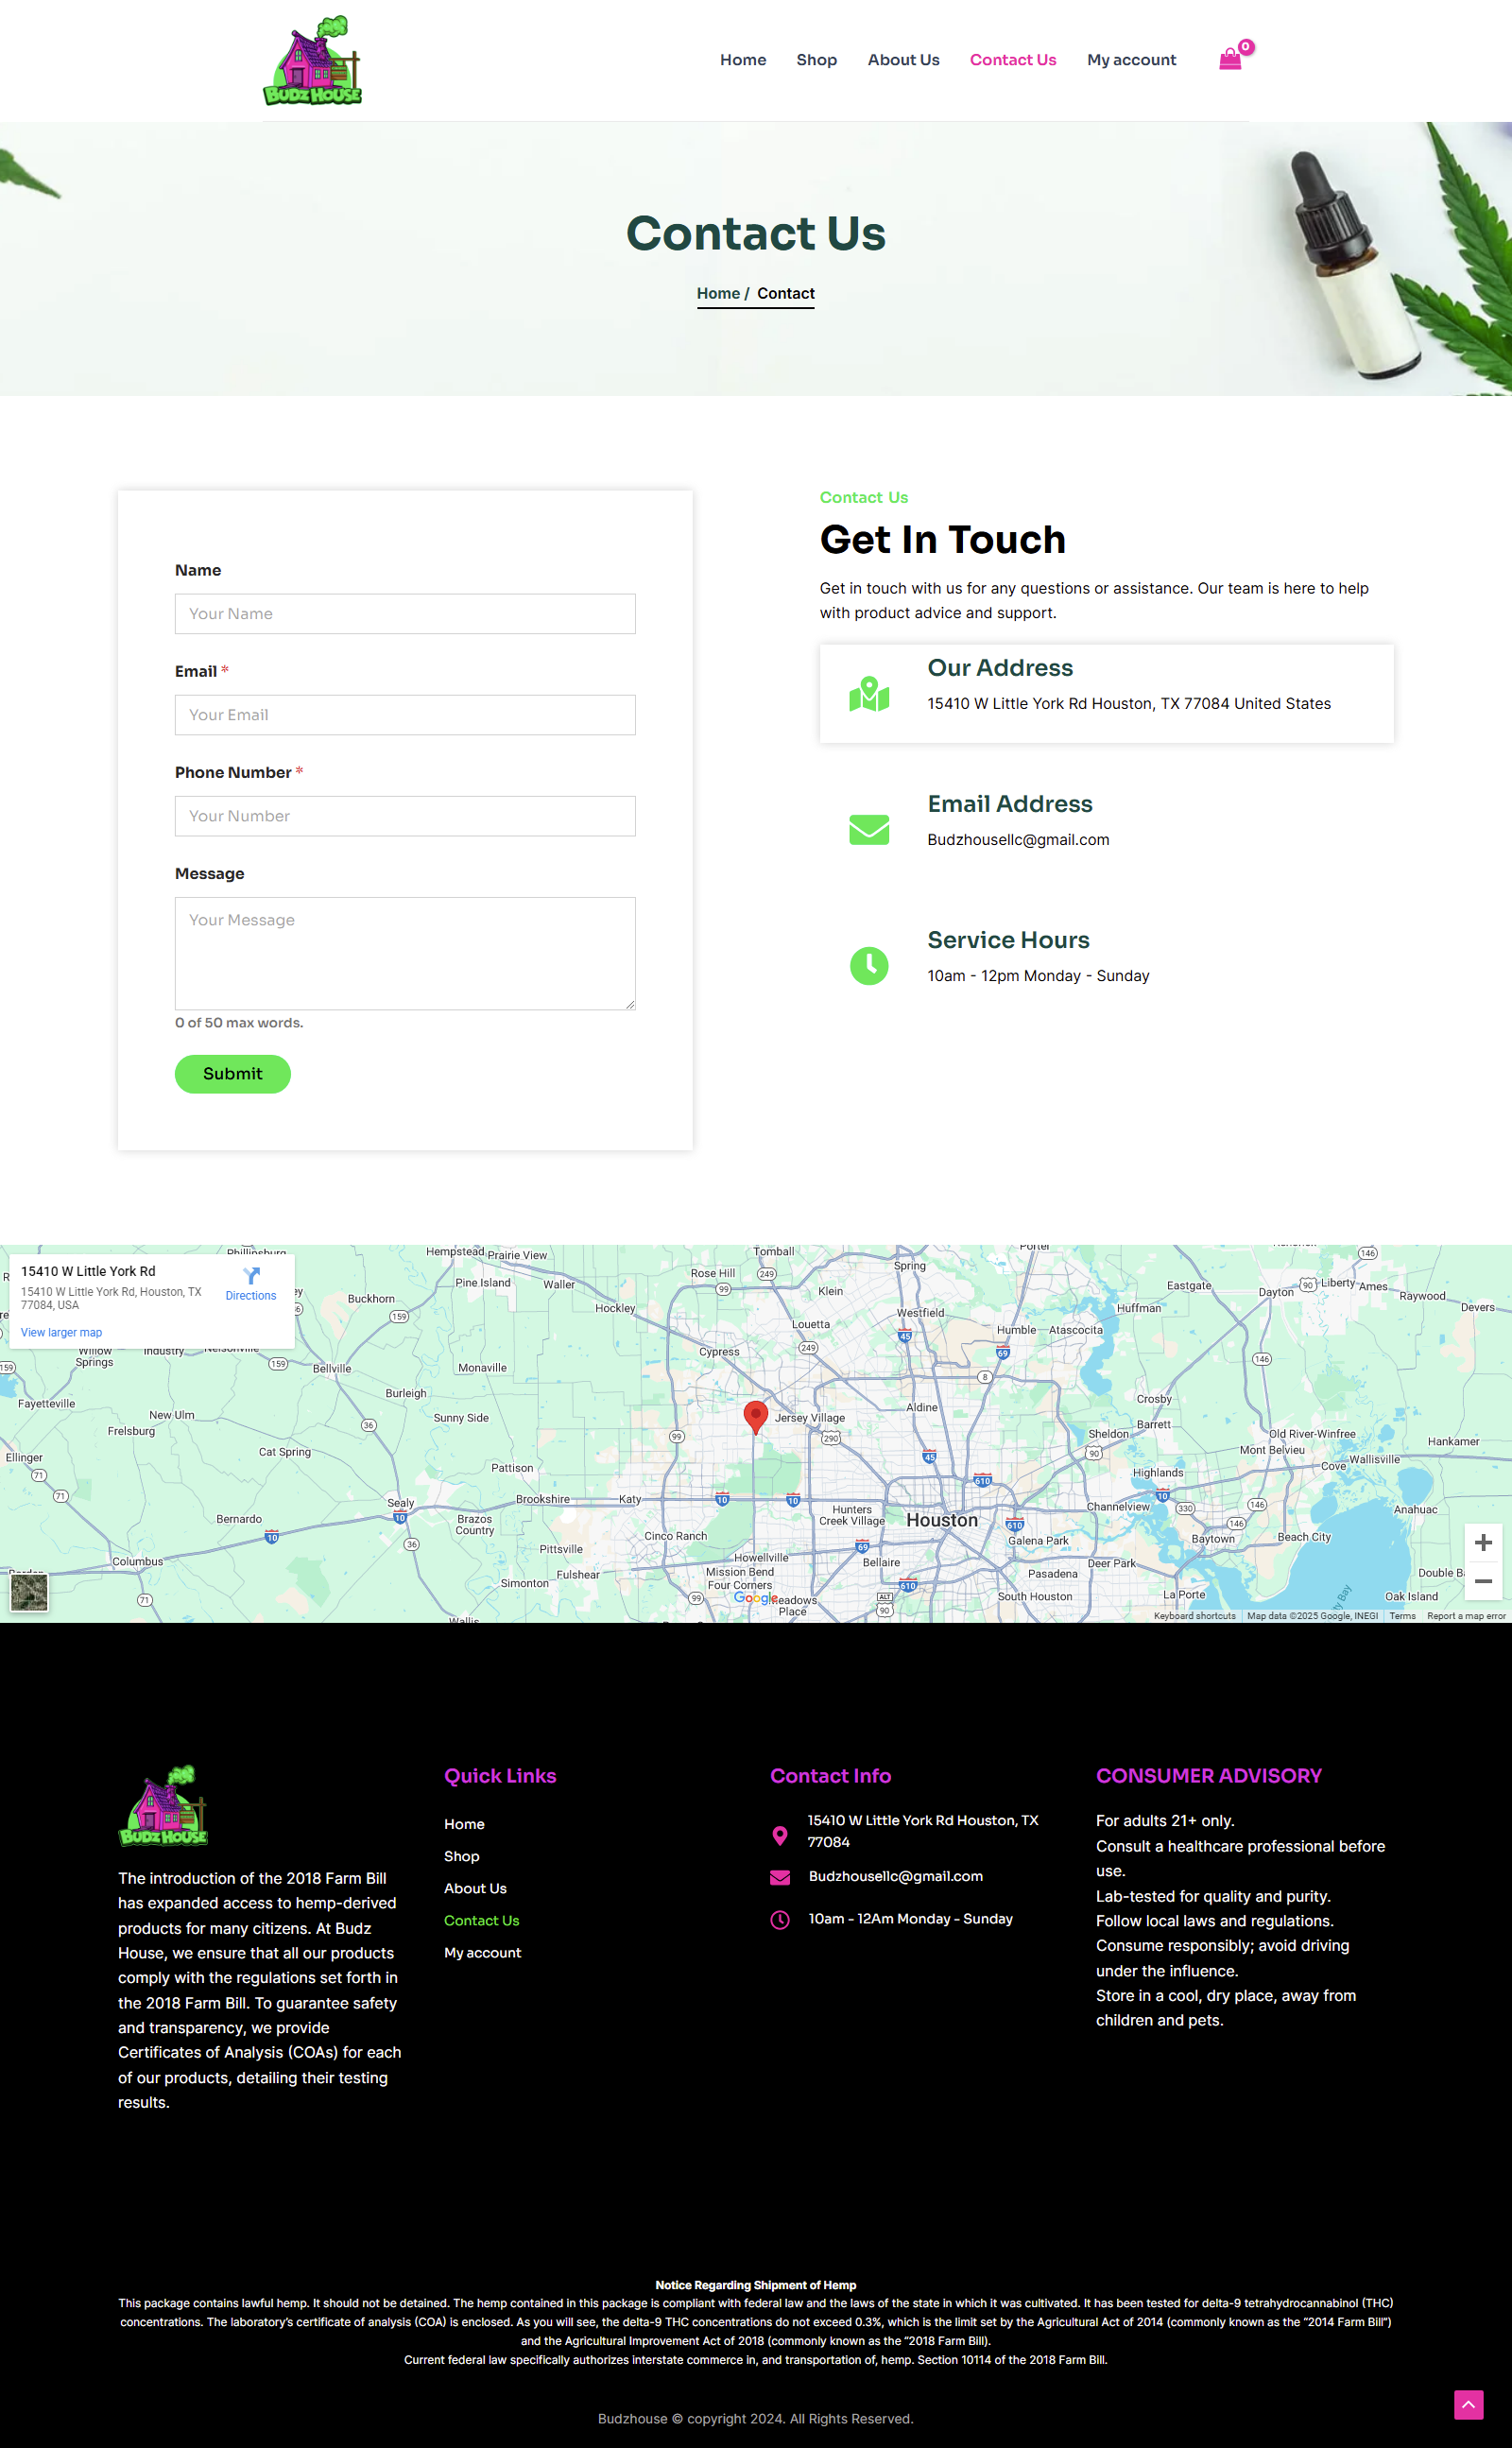The height and width of the screenshot is (2448, 1512).
Task: Click the Contact breadcrumb text
Action: tap(785, 293)
